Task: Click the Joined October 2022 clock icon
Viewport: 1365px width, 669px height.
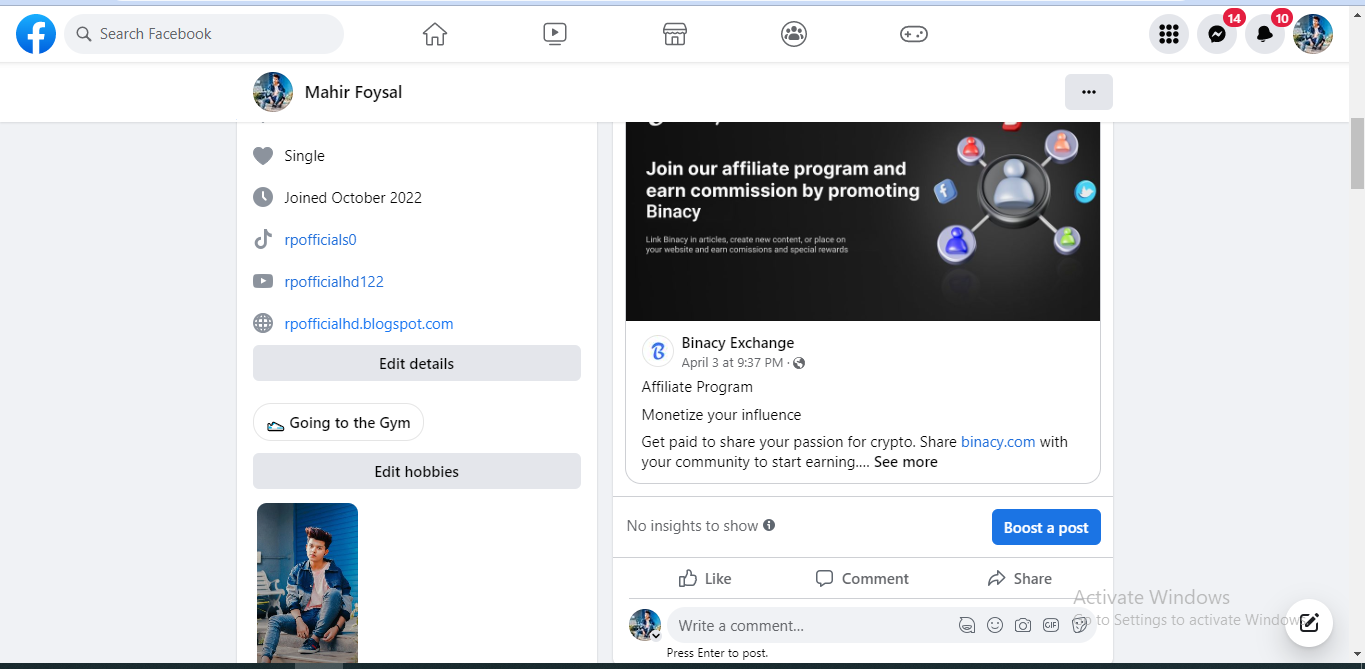Action: [x=263, y=197]
